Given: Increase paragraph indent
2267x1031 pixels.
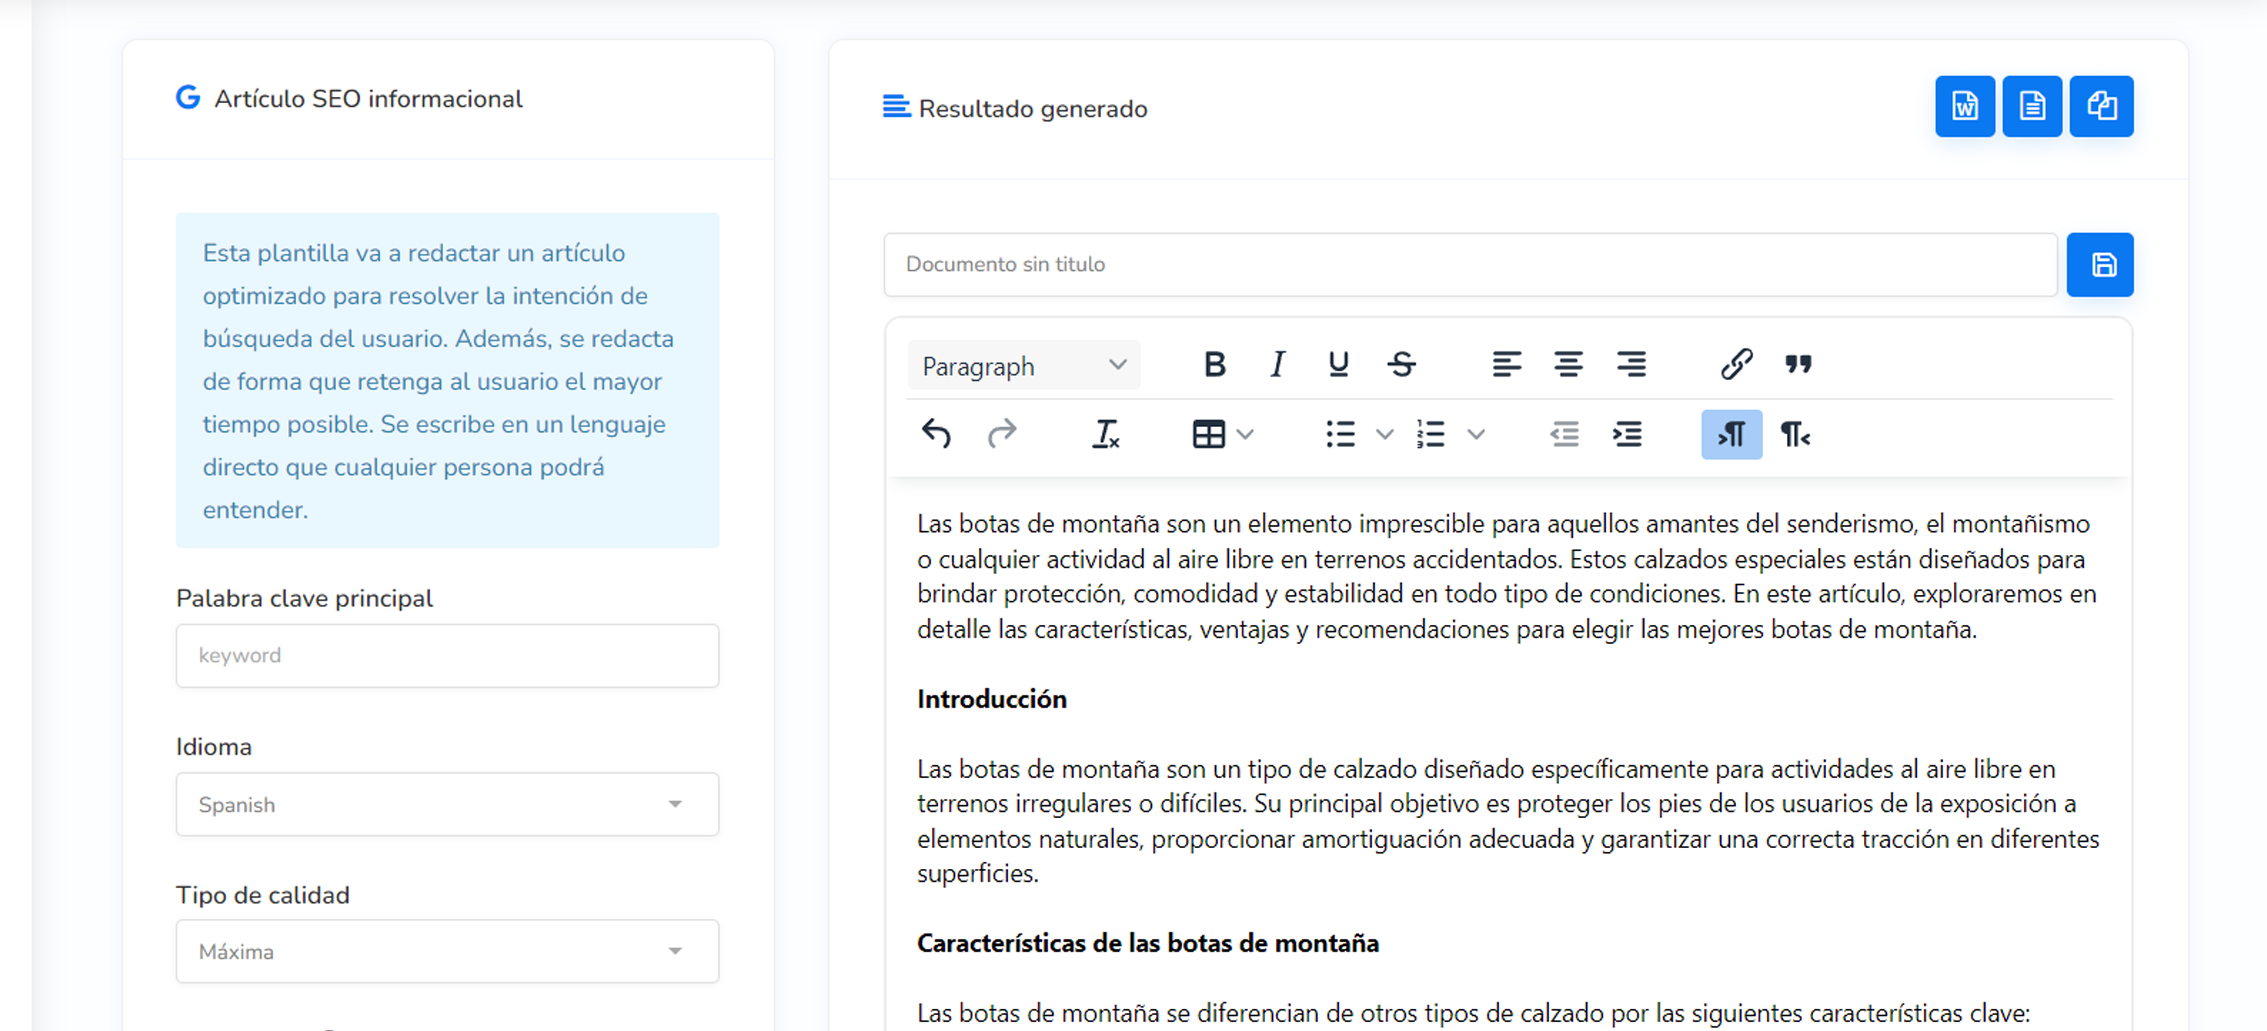Looking at the screenshot, I should [x=1627, y=434].
